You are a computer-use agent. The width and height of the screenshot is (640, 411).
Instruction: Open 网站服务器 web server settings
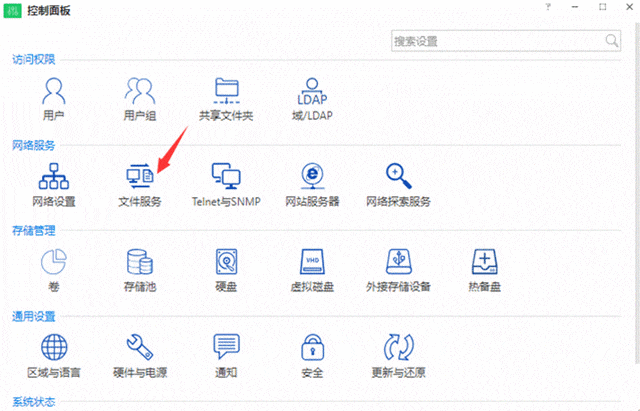pos(312,185)
